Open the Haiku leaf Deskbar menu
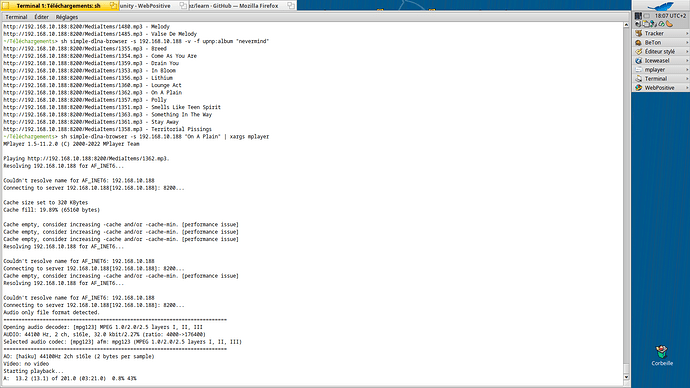 coord(661,6)
